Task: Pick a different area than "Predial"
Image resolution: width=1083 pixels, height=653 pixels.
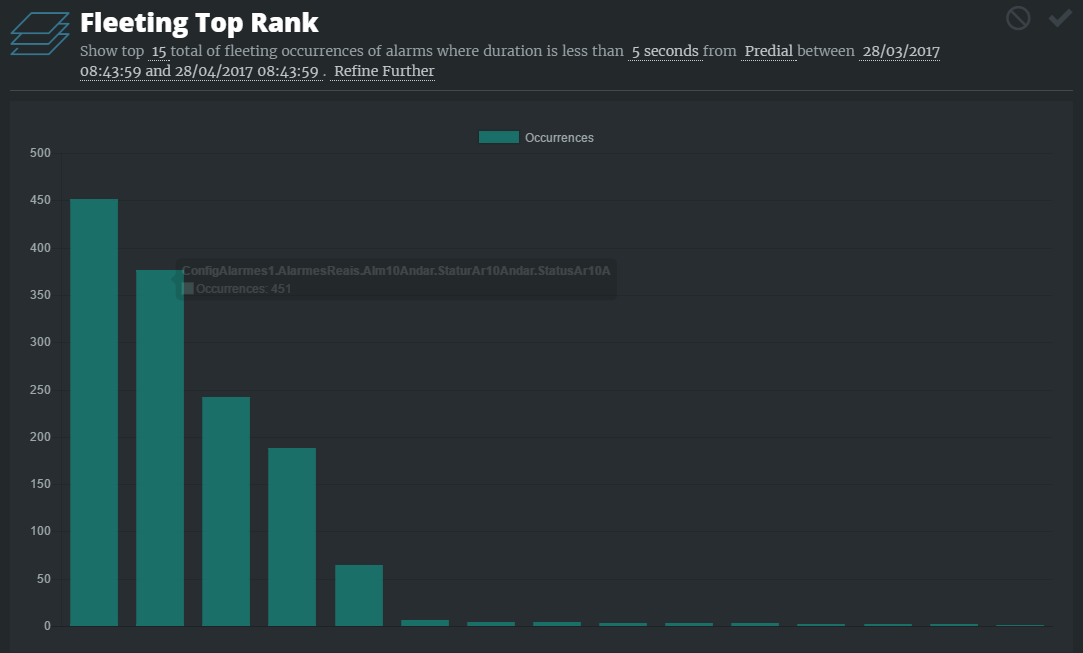Action: click(768, 51)
